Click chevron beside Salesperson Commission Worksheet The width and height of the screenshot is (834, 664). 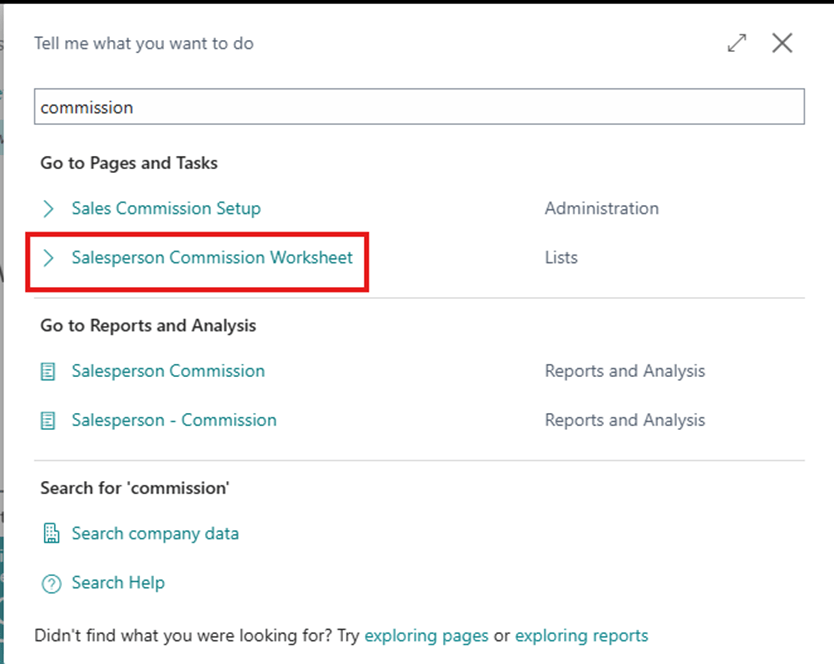[48, 258]
